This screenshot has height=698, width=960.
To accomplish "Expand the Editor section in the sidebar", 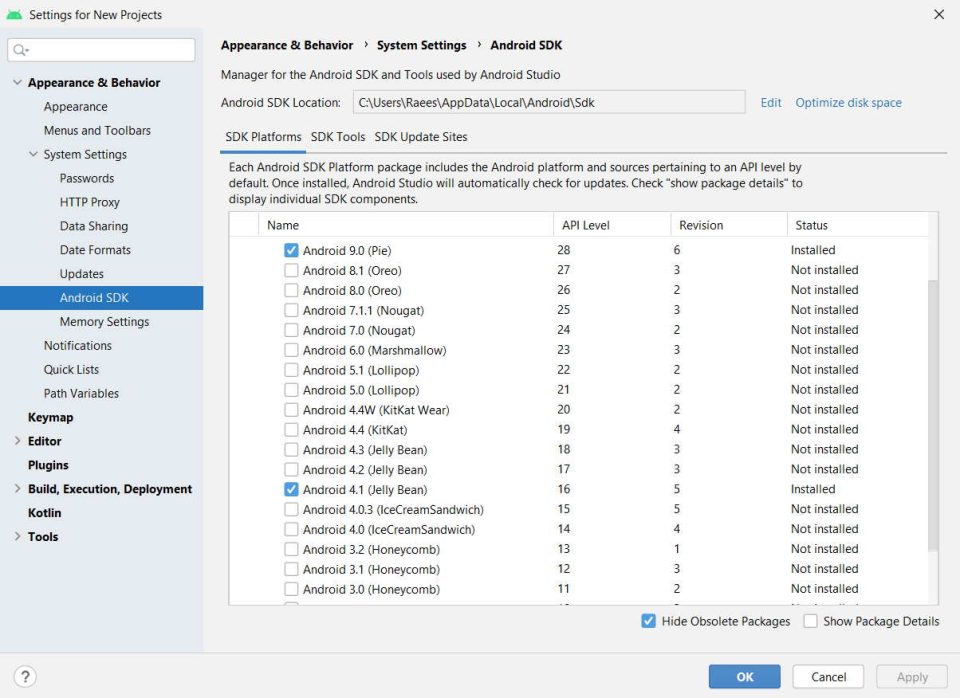I will [x=17, y=441].
